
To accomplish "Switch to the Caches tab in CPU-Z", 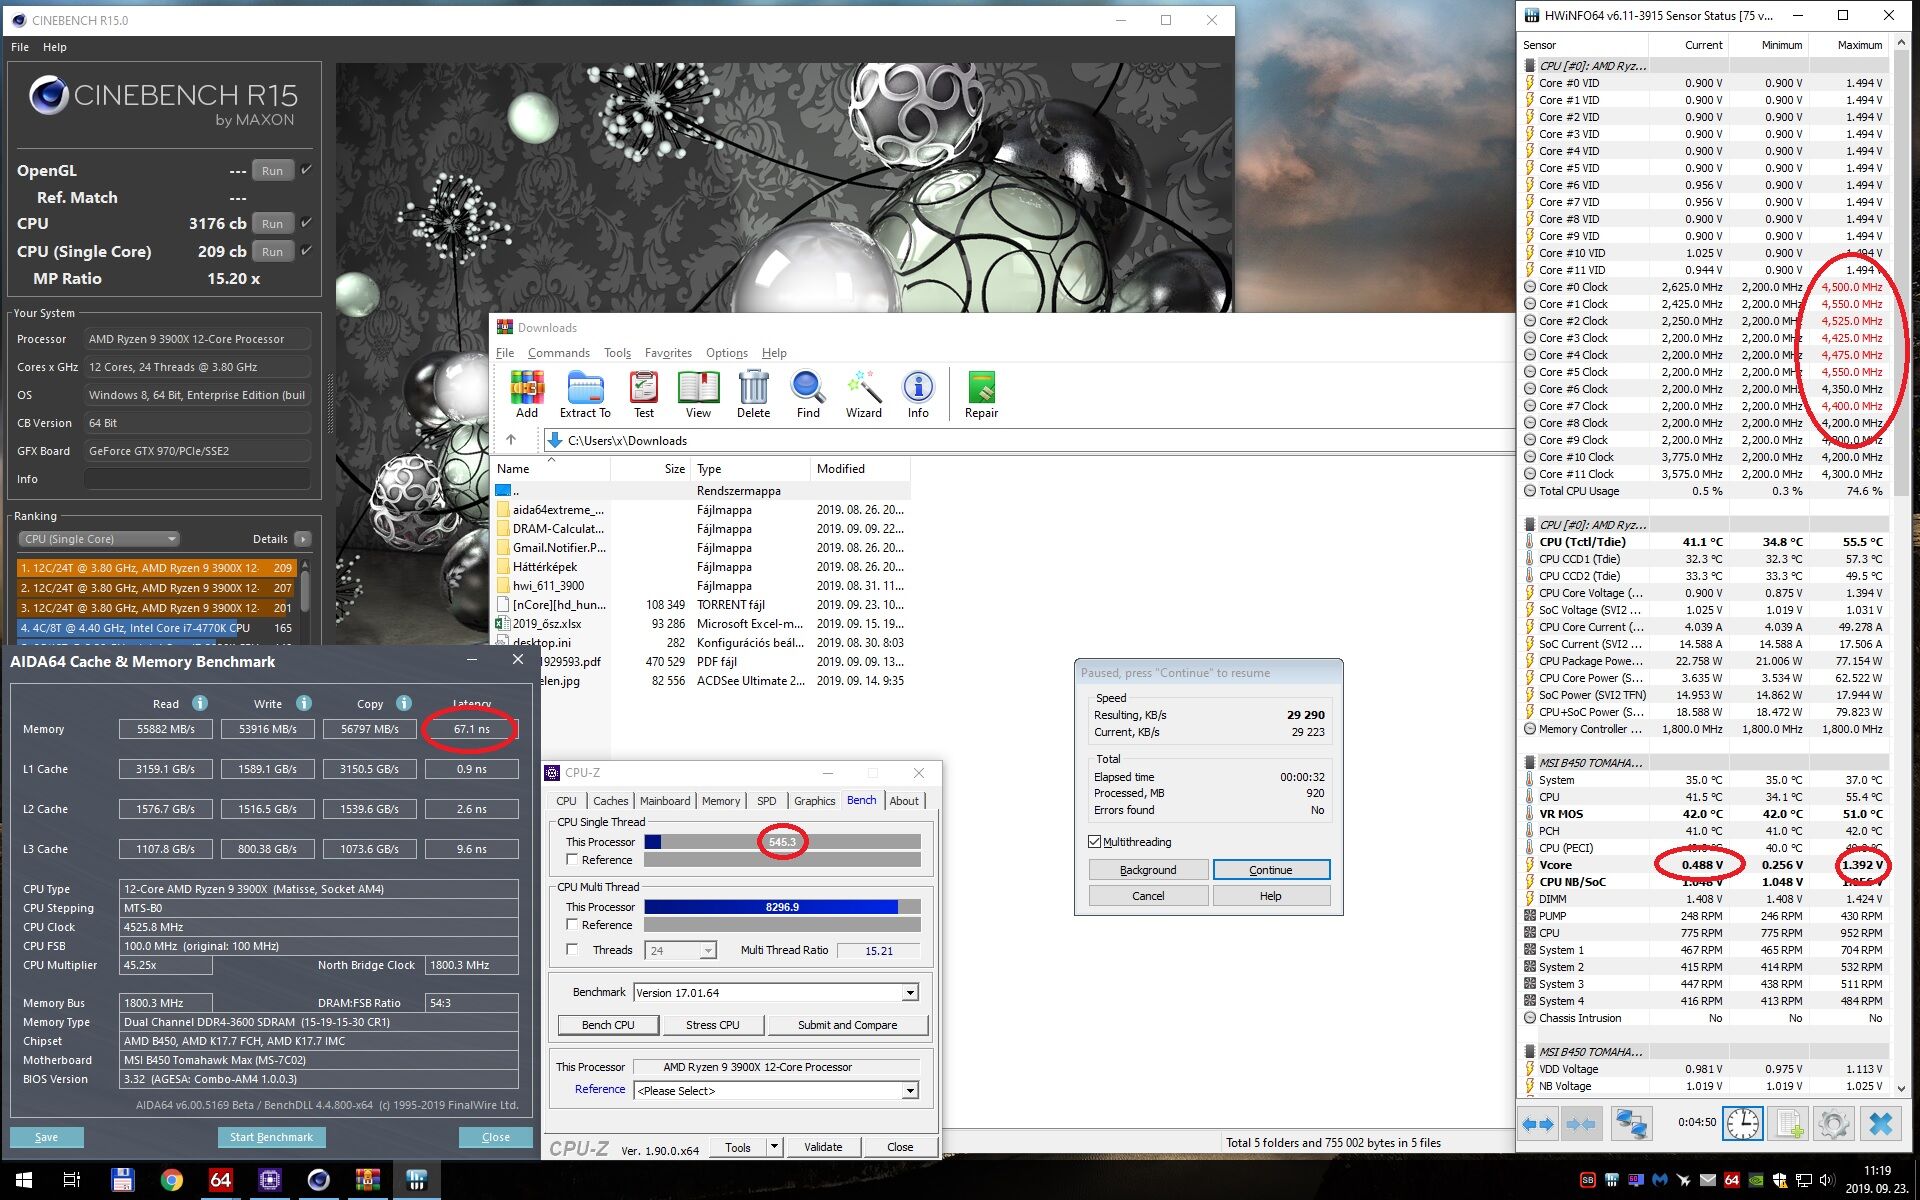I will point(610,801).
